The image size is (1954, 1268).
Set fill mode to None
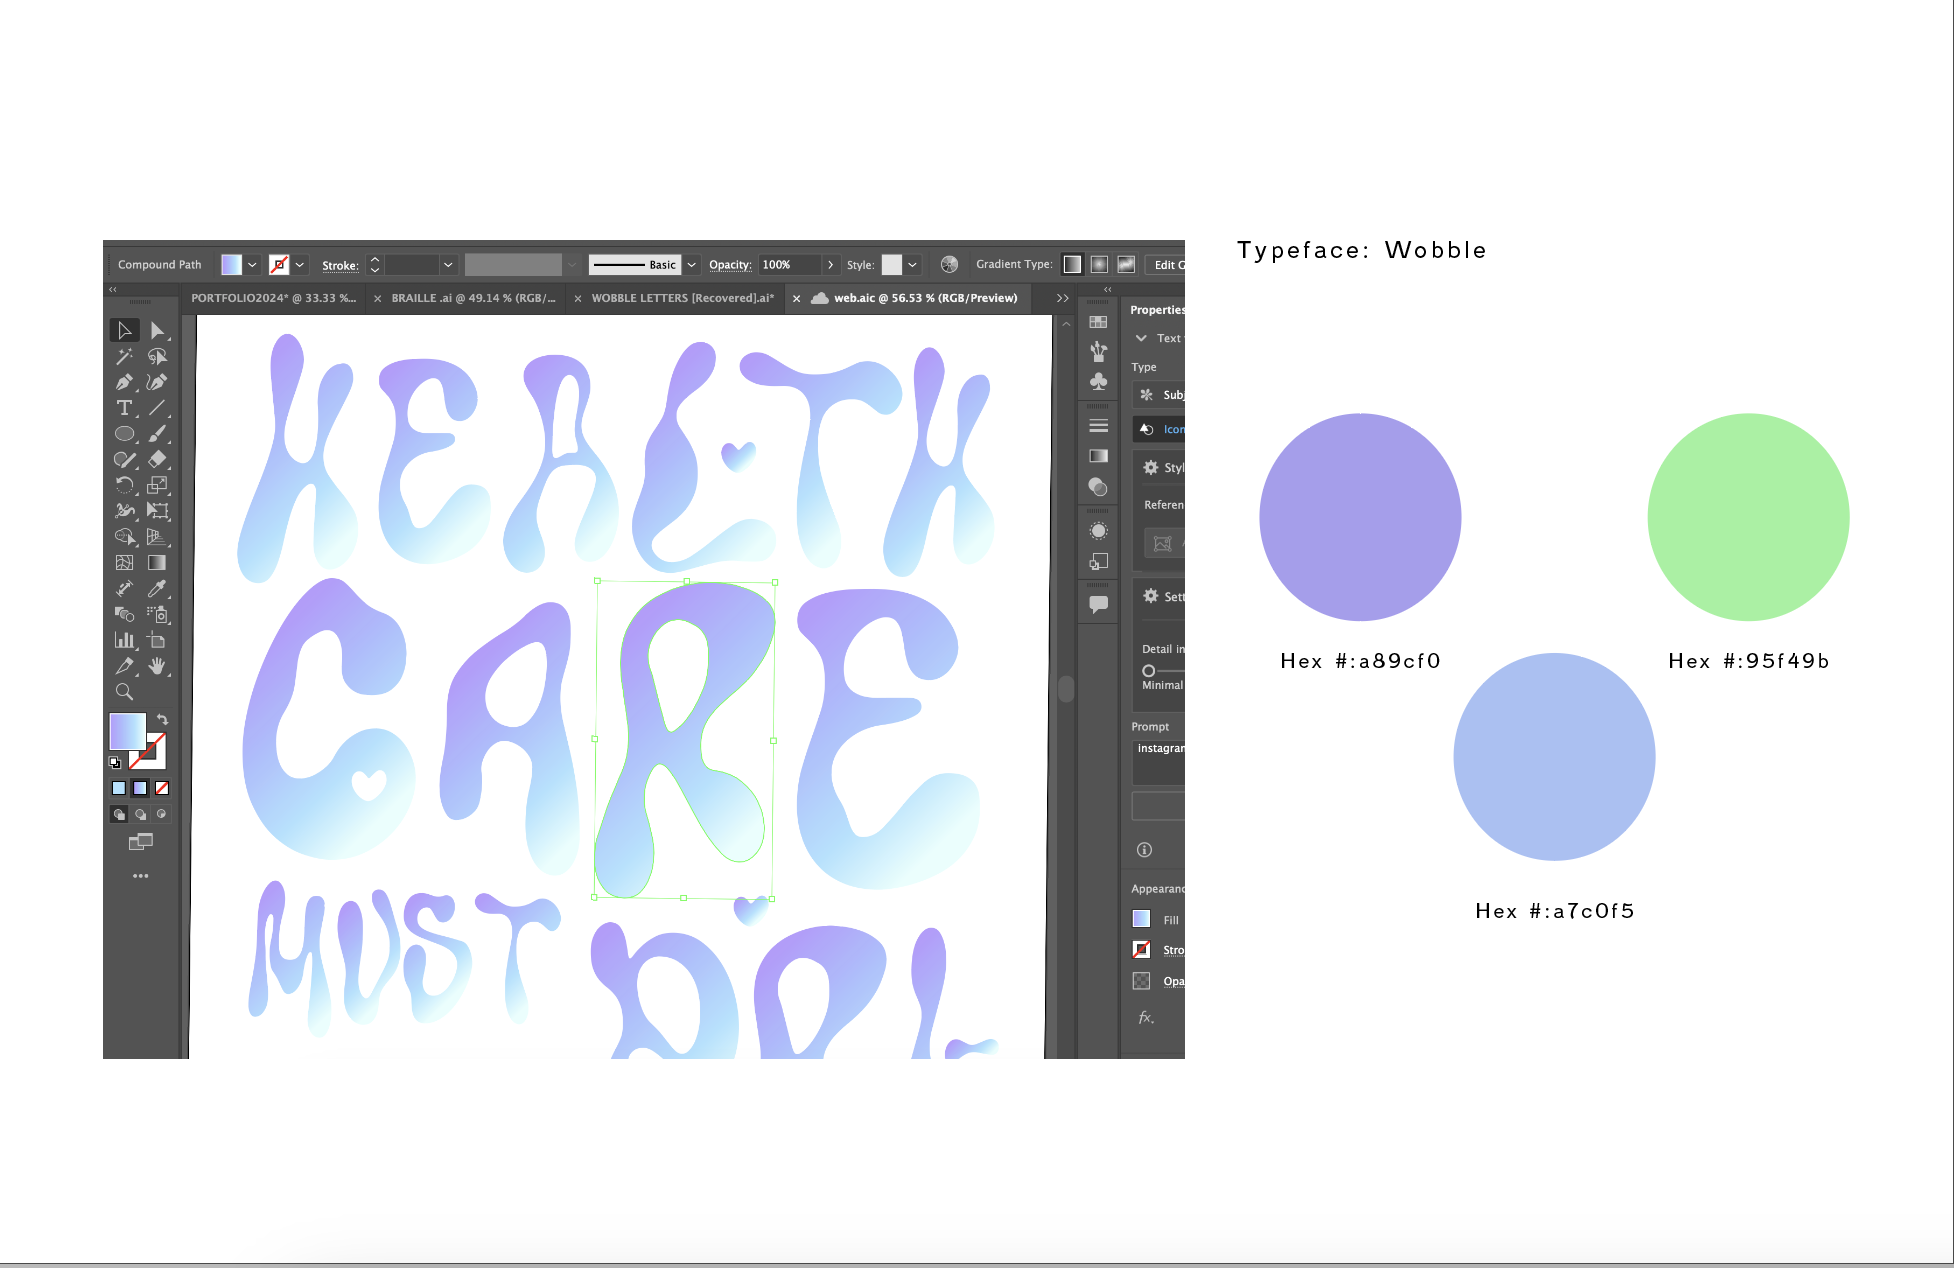[162, 788]
